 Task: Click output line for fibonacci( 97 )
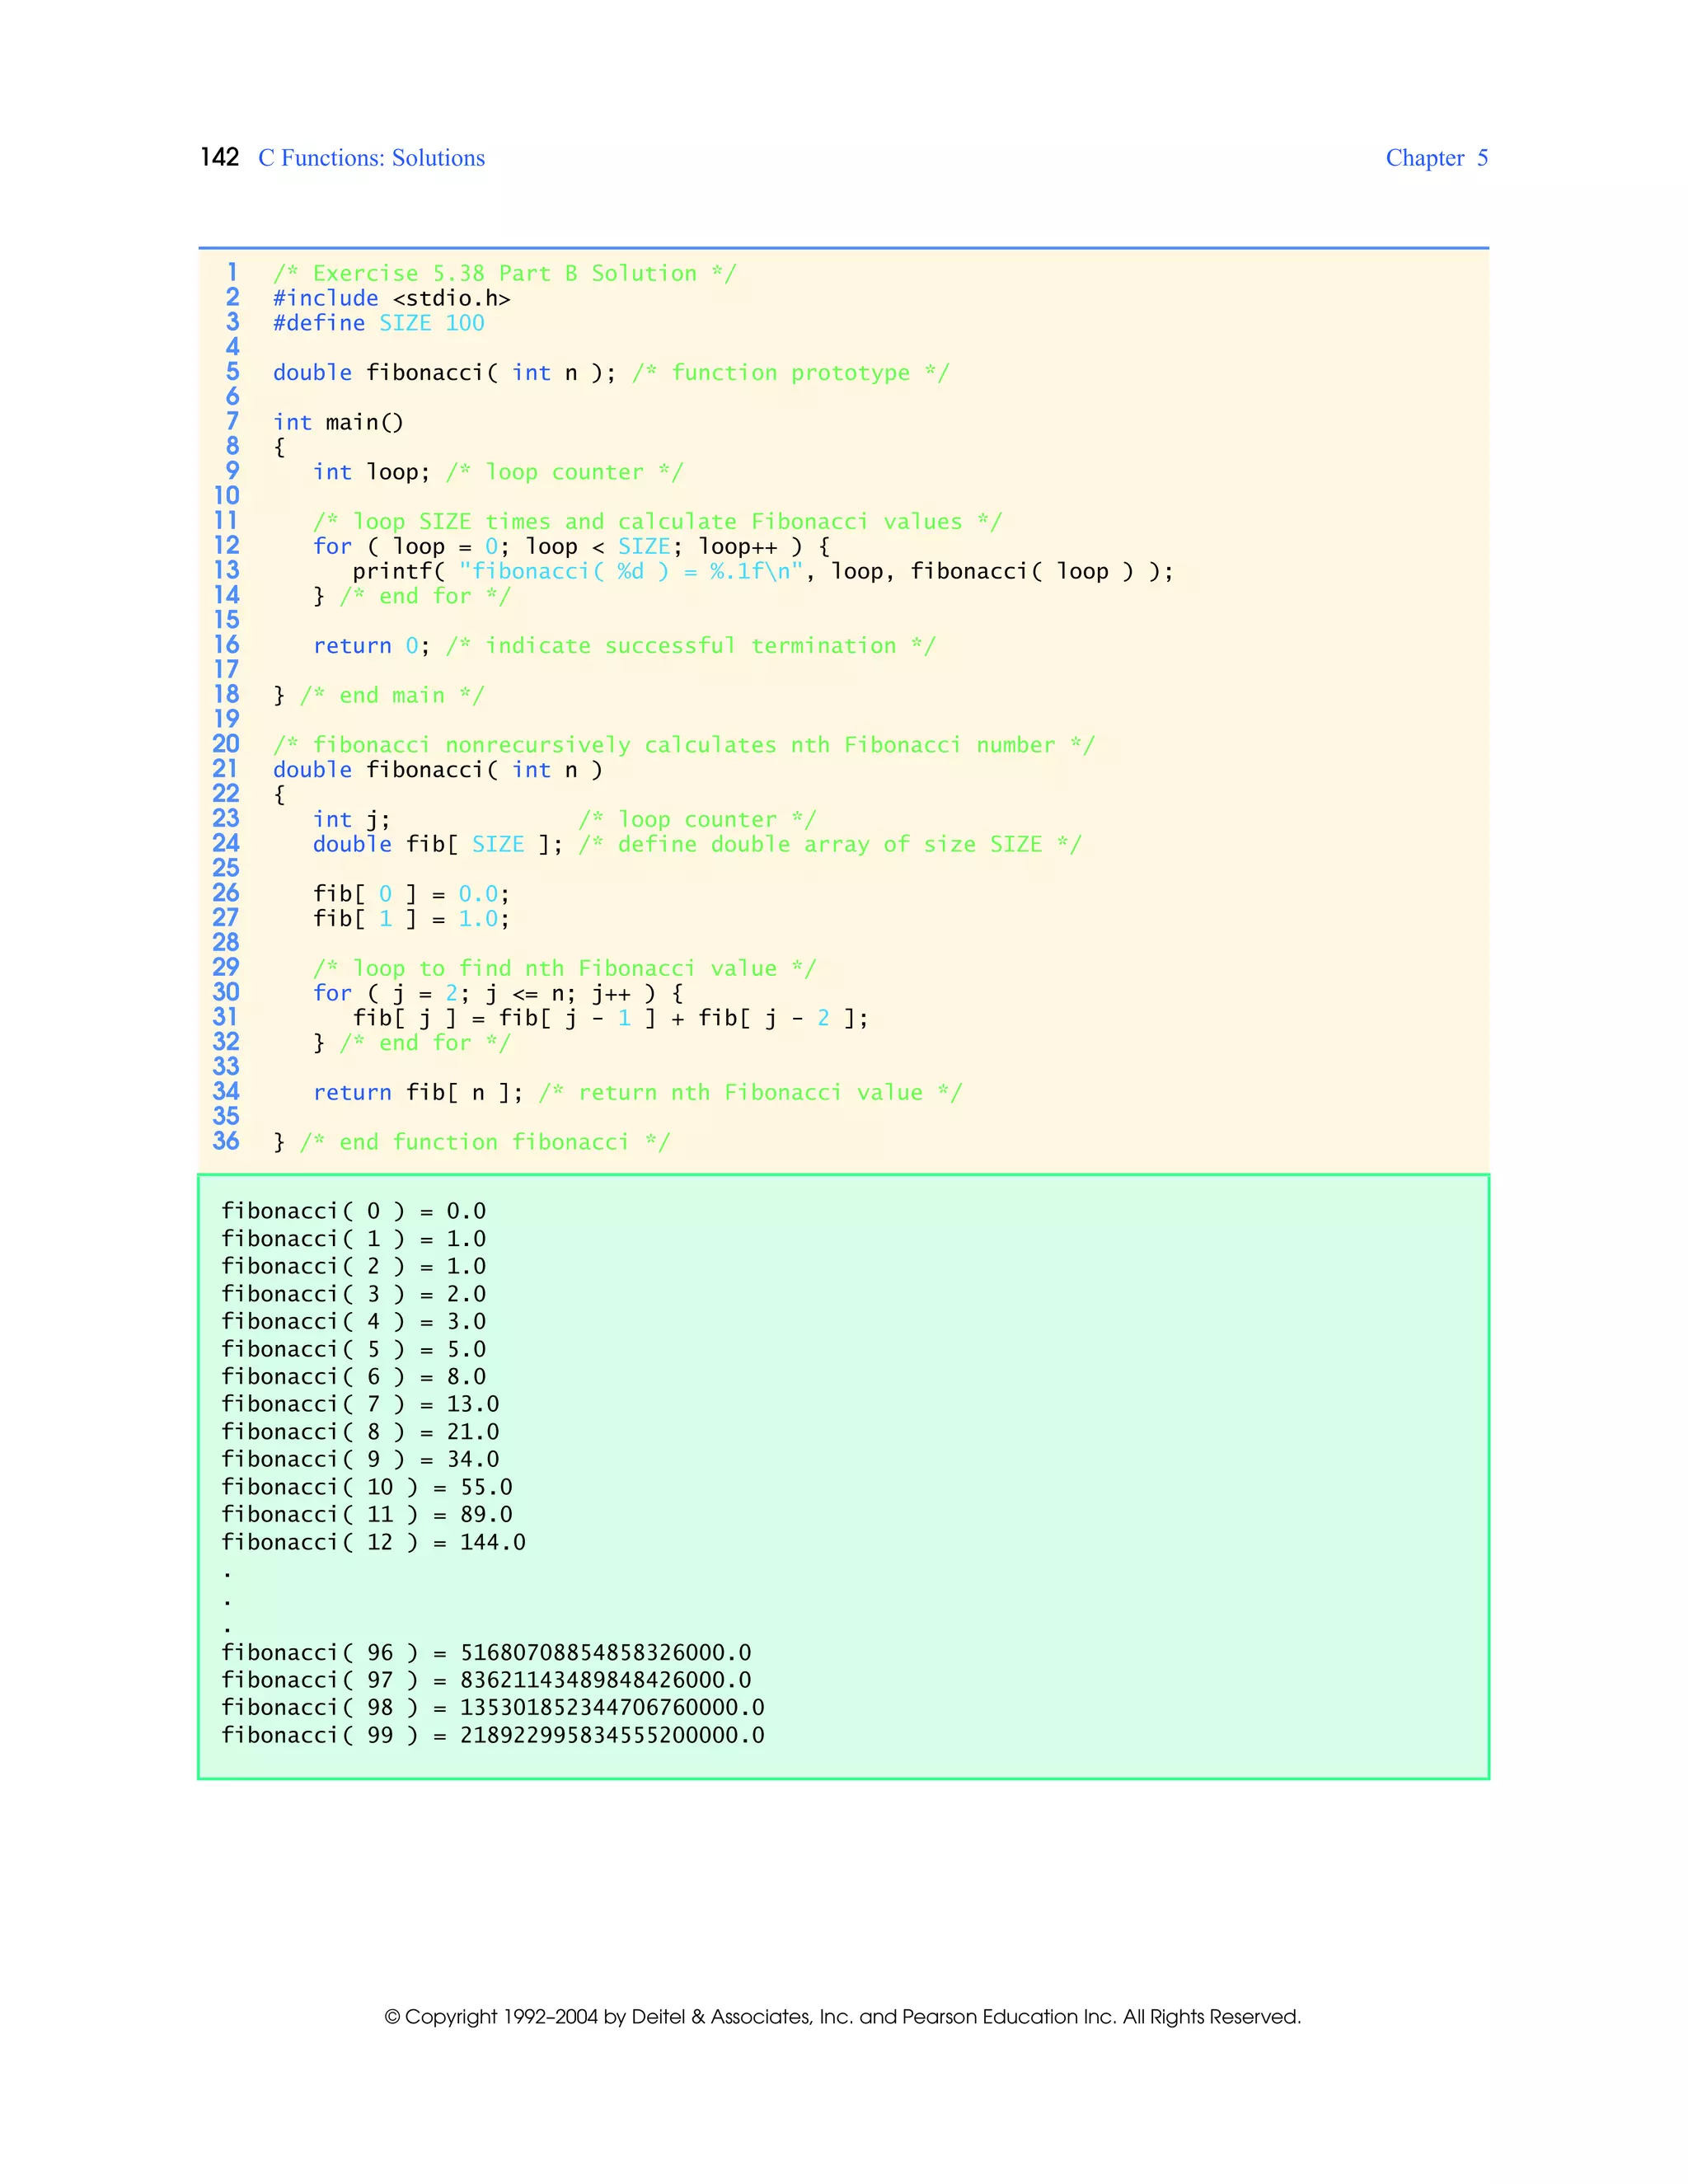[486, 1680]
